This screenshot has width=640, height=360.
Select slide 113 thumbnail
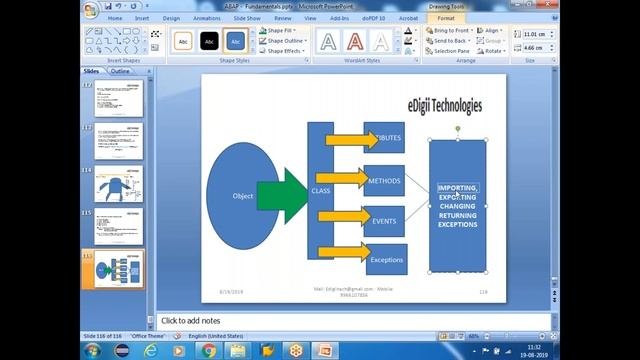[119, 141]
